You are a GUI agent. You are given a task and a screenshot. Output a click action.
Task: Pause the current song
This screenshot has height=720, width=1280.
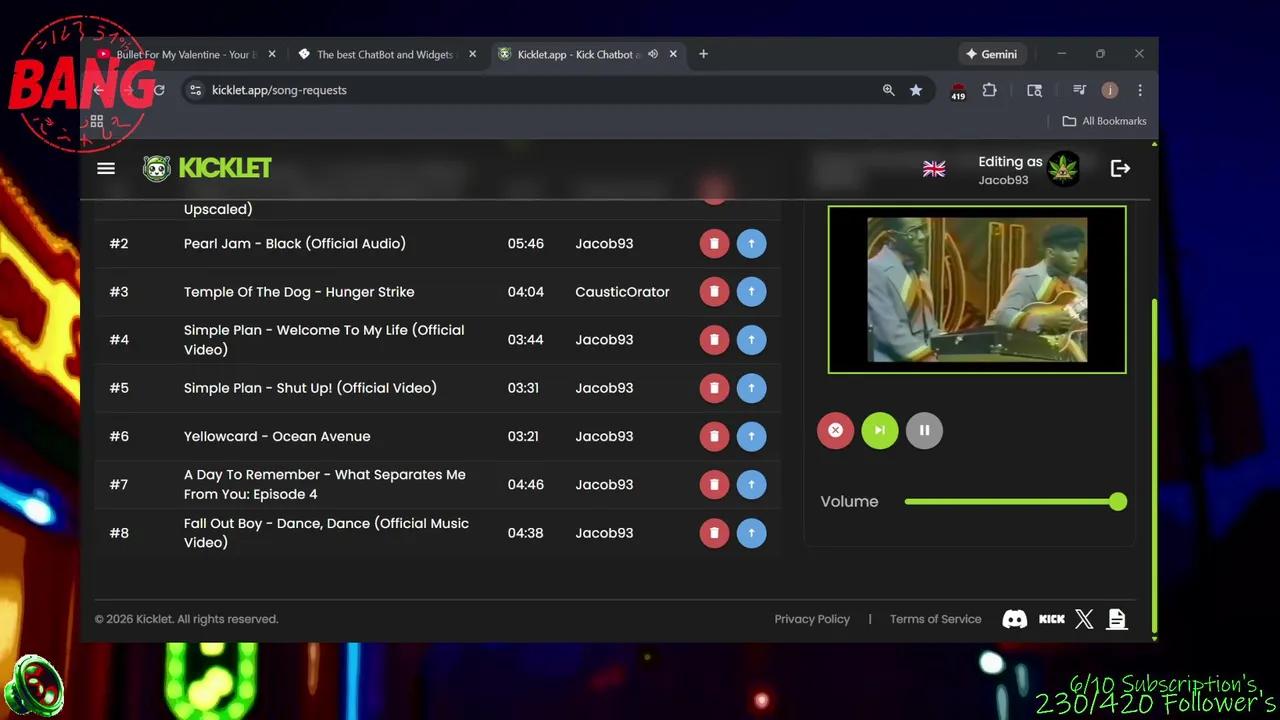coord(924,430)
